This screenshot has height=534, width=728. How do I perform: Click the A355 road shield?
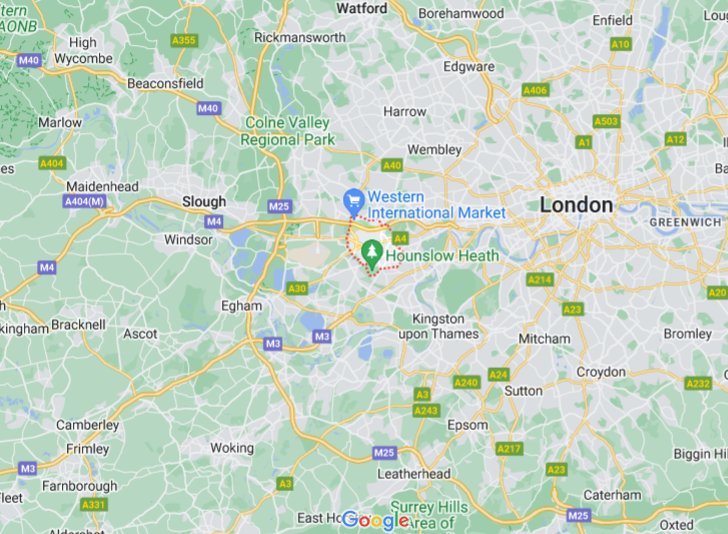[x=184, y=40]
